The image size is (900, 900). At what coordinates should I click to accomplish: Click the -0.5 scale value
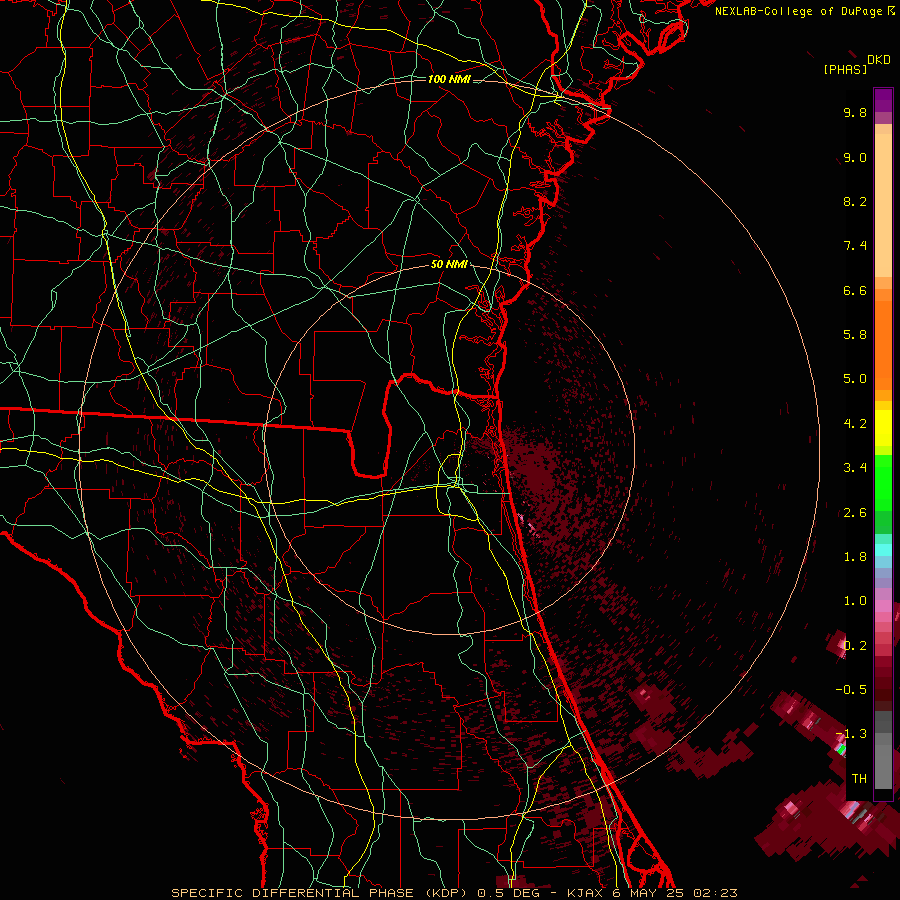[x=851, y=690]
